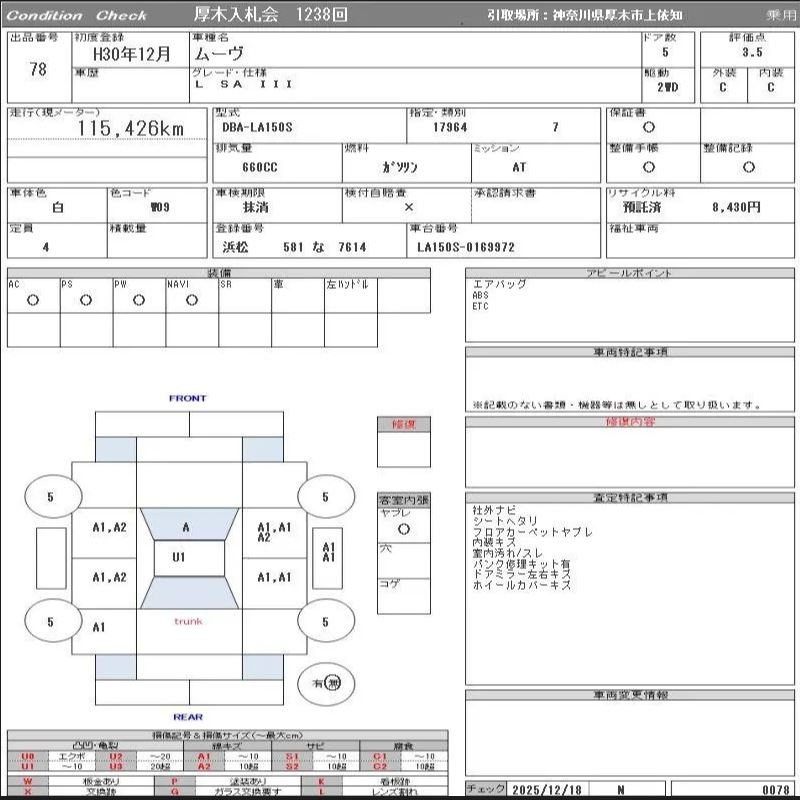Toggle the NAVI equipment circle mark
800x800 pixels.
tap(192, 300)
